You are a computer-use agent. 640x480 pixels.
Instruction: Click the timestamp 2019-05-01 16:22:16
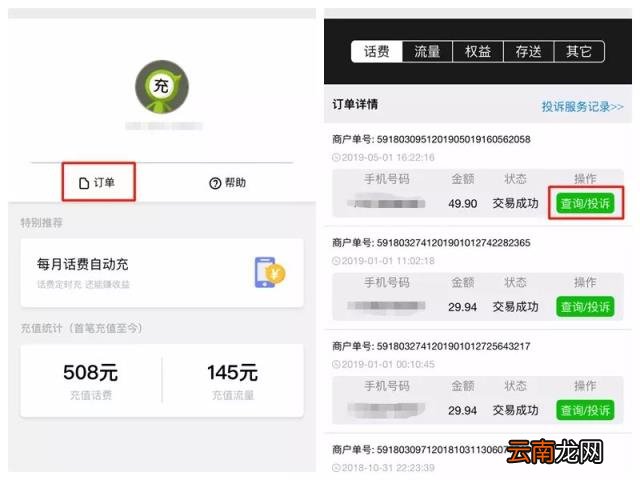coord(387,158)
